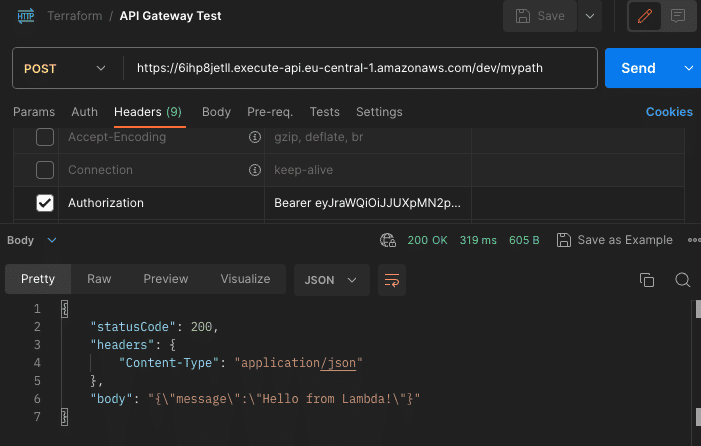The width and height of the screenshot is (701, 446).
Task: Expand the response Body dropdown
Action: click(32, 240)
